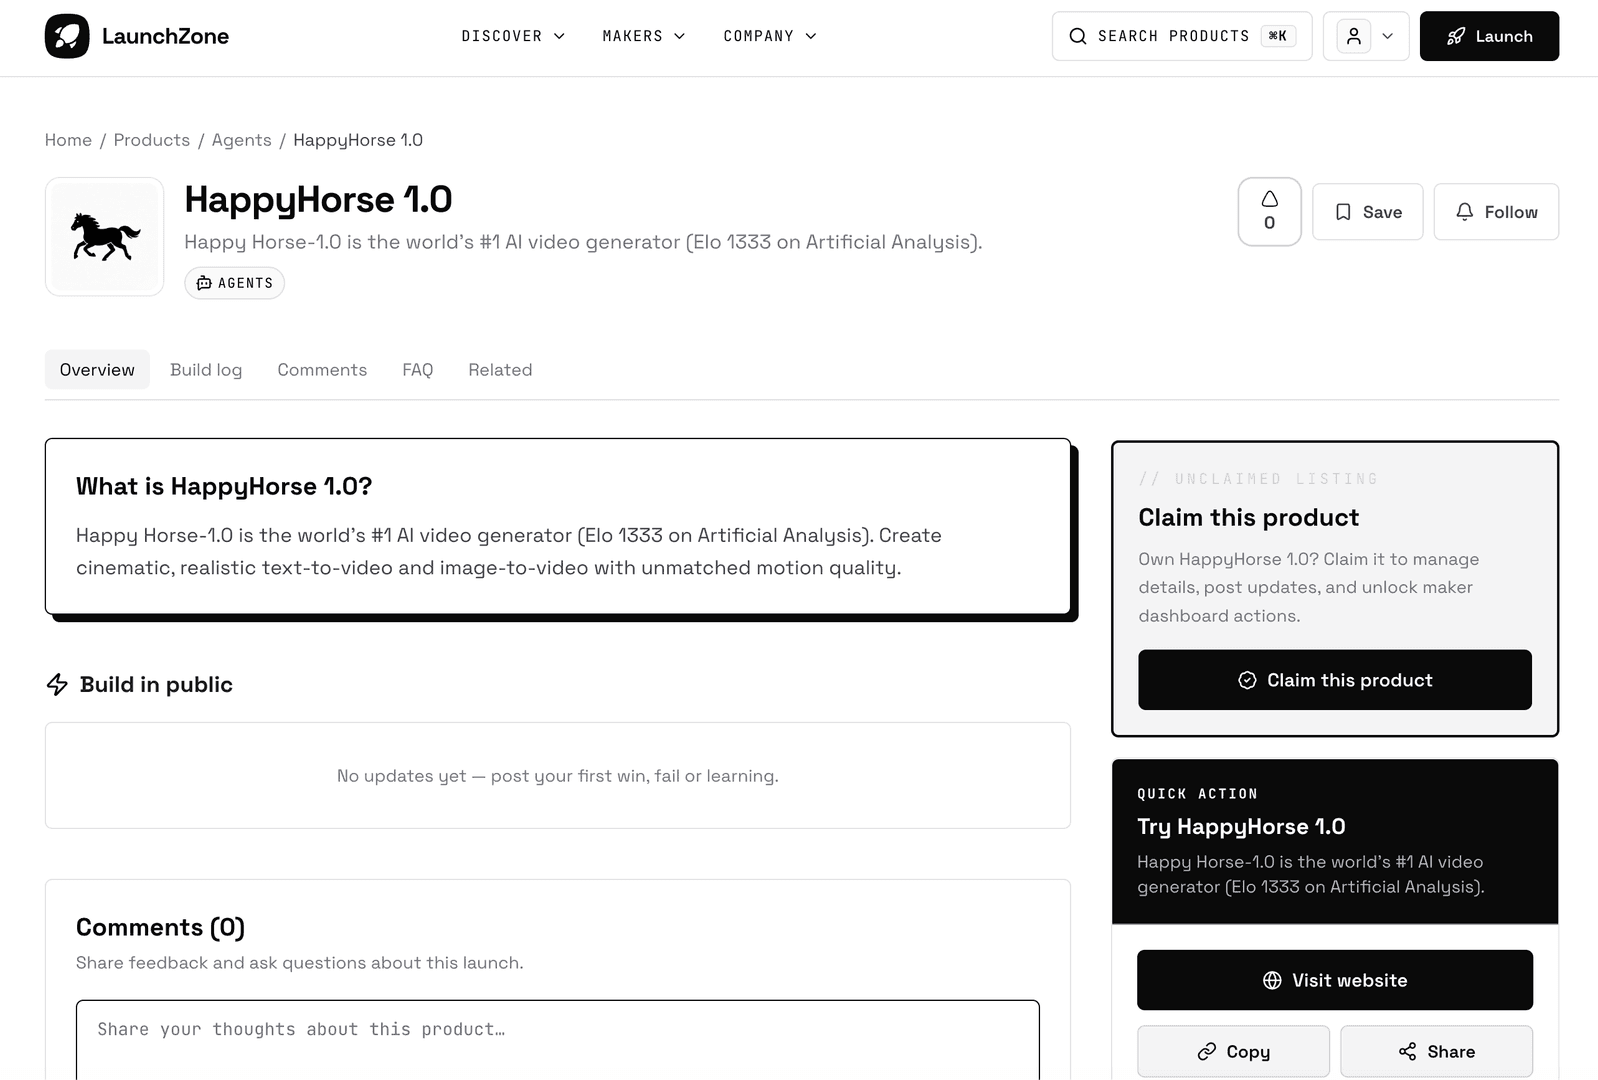This screenshot has height=1080, width=1598.
Task: Save this product
Action: click(x=1368, y=212)
